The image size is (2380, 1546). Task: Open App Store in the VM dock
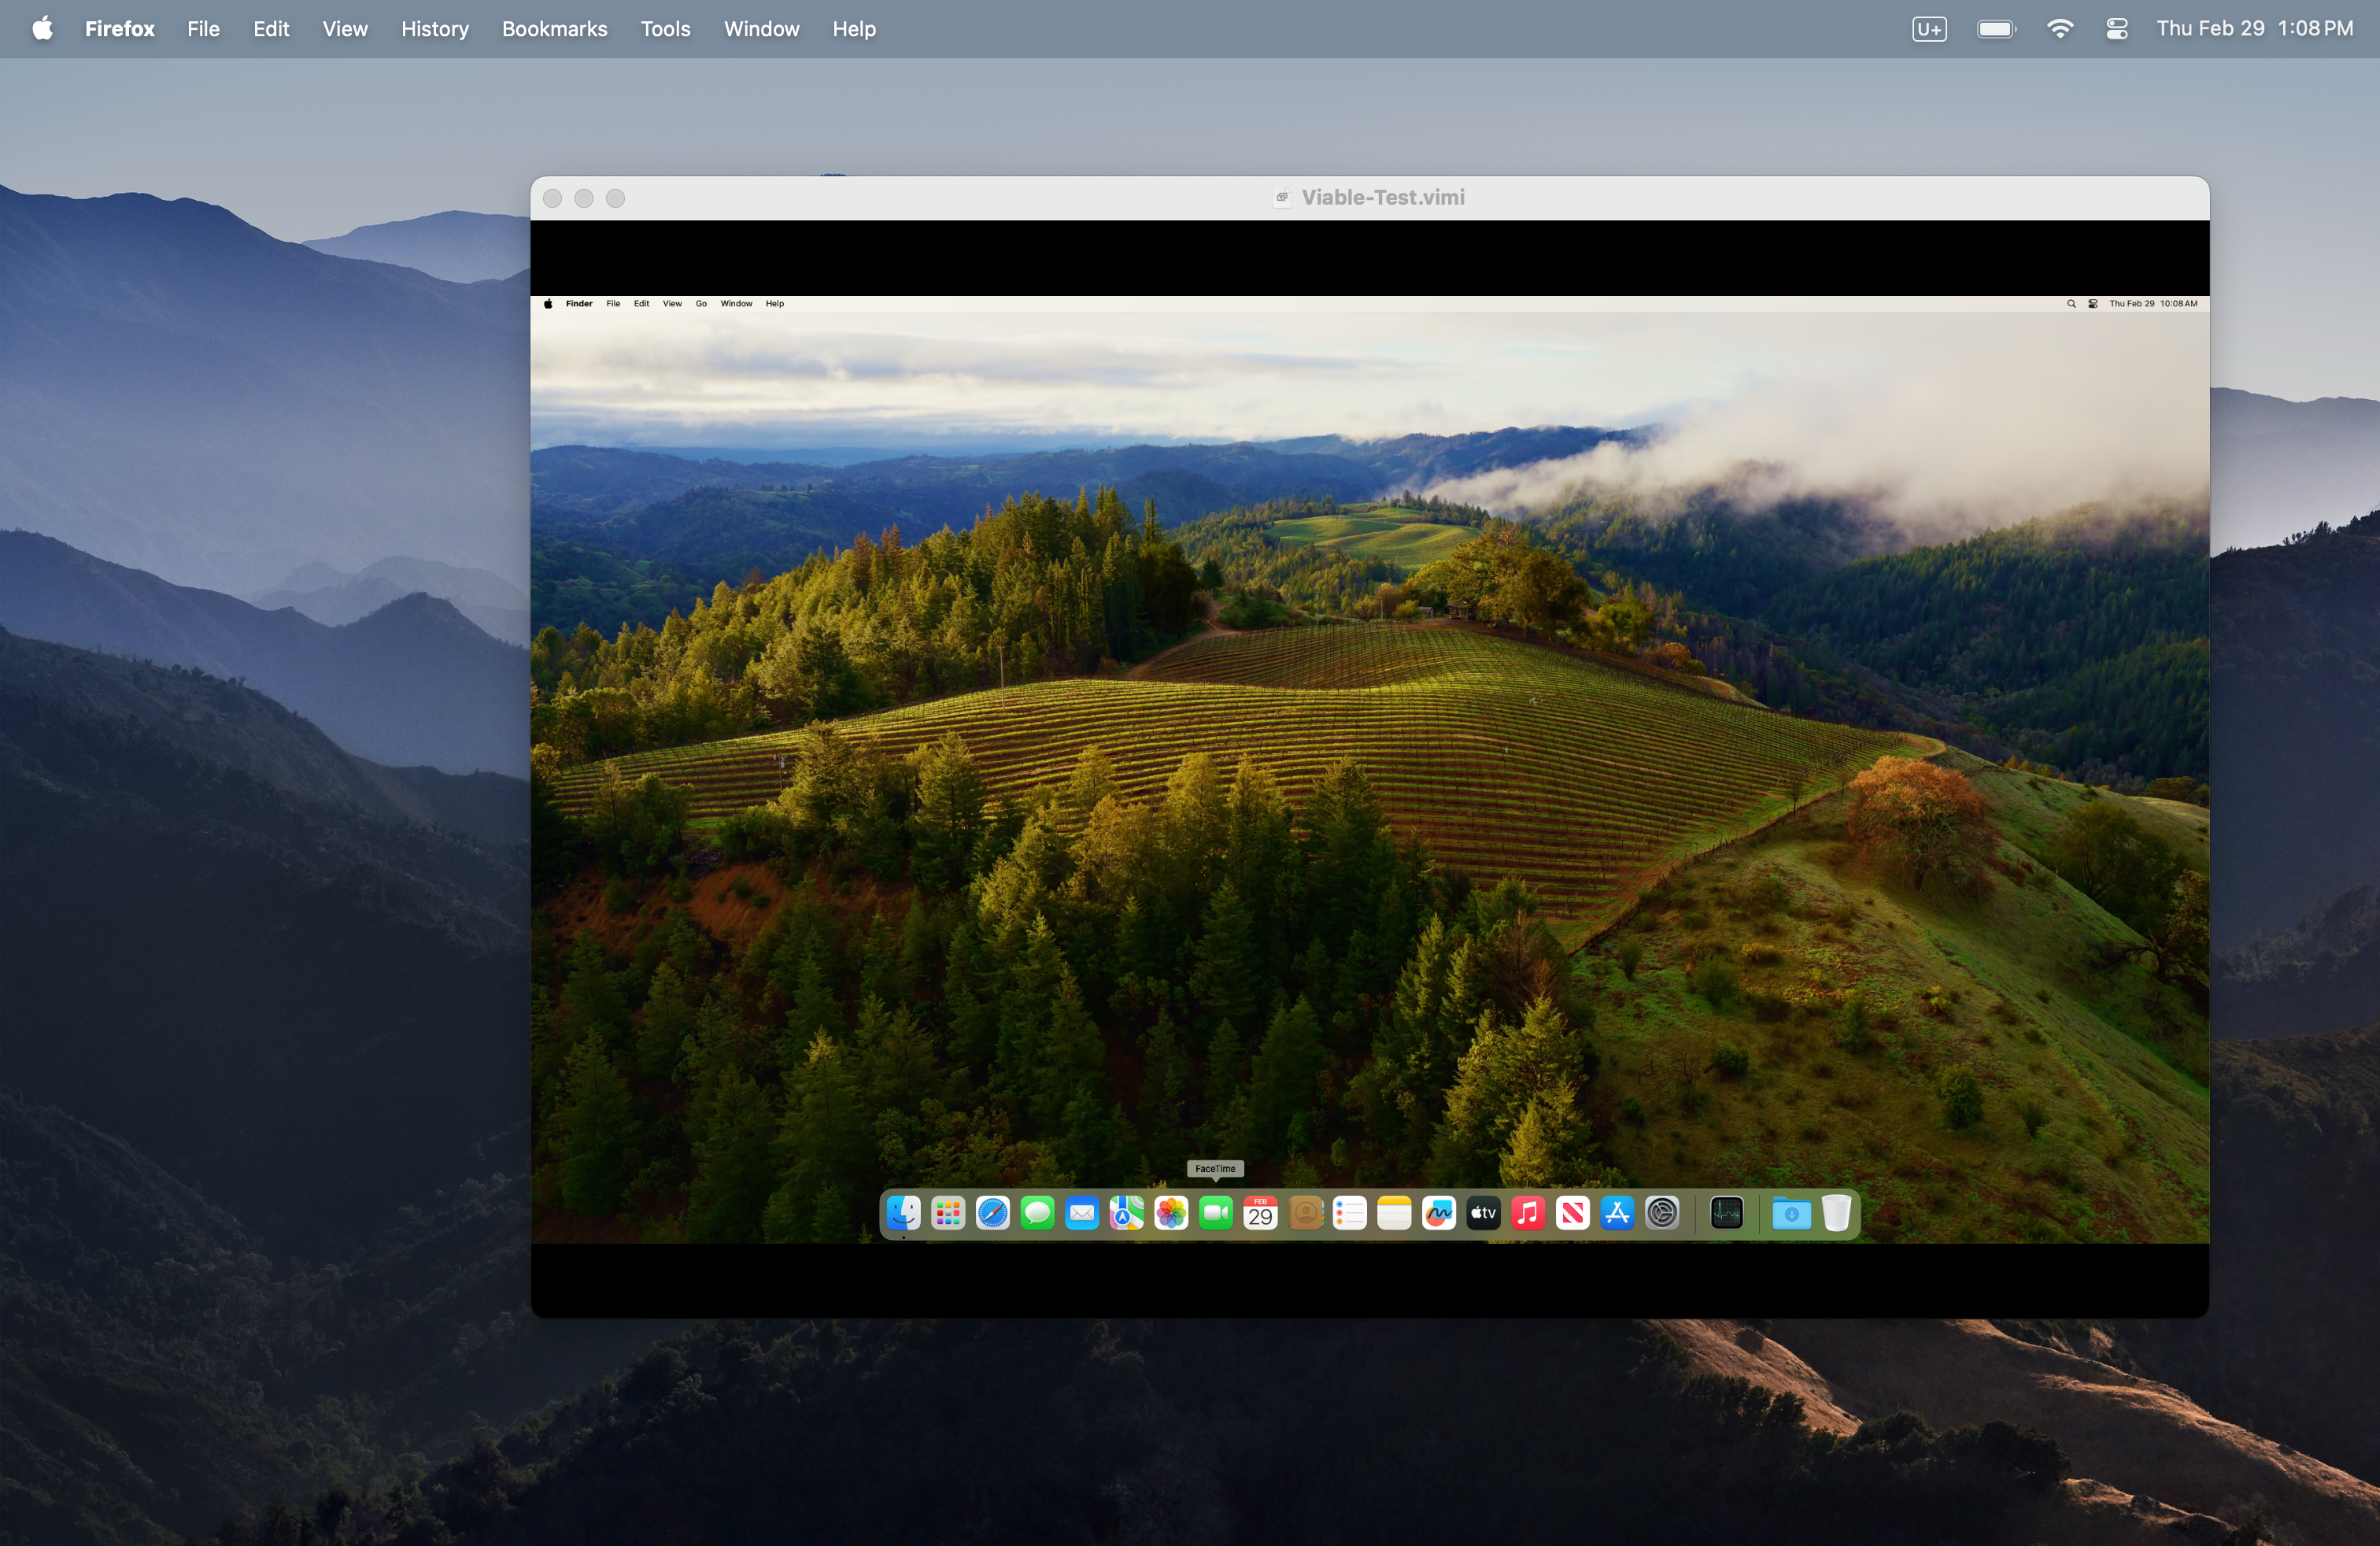1617,1214
